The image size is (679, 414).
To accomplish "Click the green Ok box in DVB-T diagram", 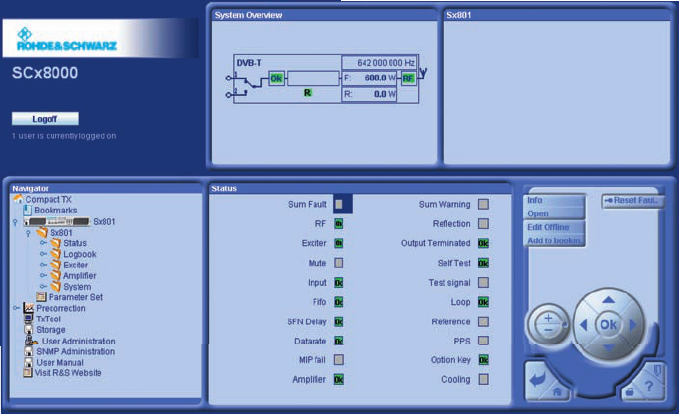I will click(276, 78).
